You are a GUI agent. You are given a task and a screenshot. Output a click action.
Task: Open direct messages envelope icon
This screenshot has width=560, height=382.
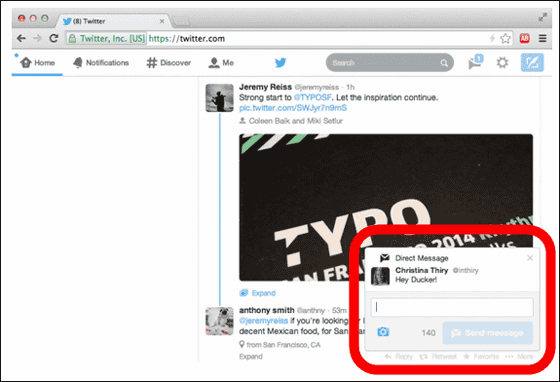[475, 62]
